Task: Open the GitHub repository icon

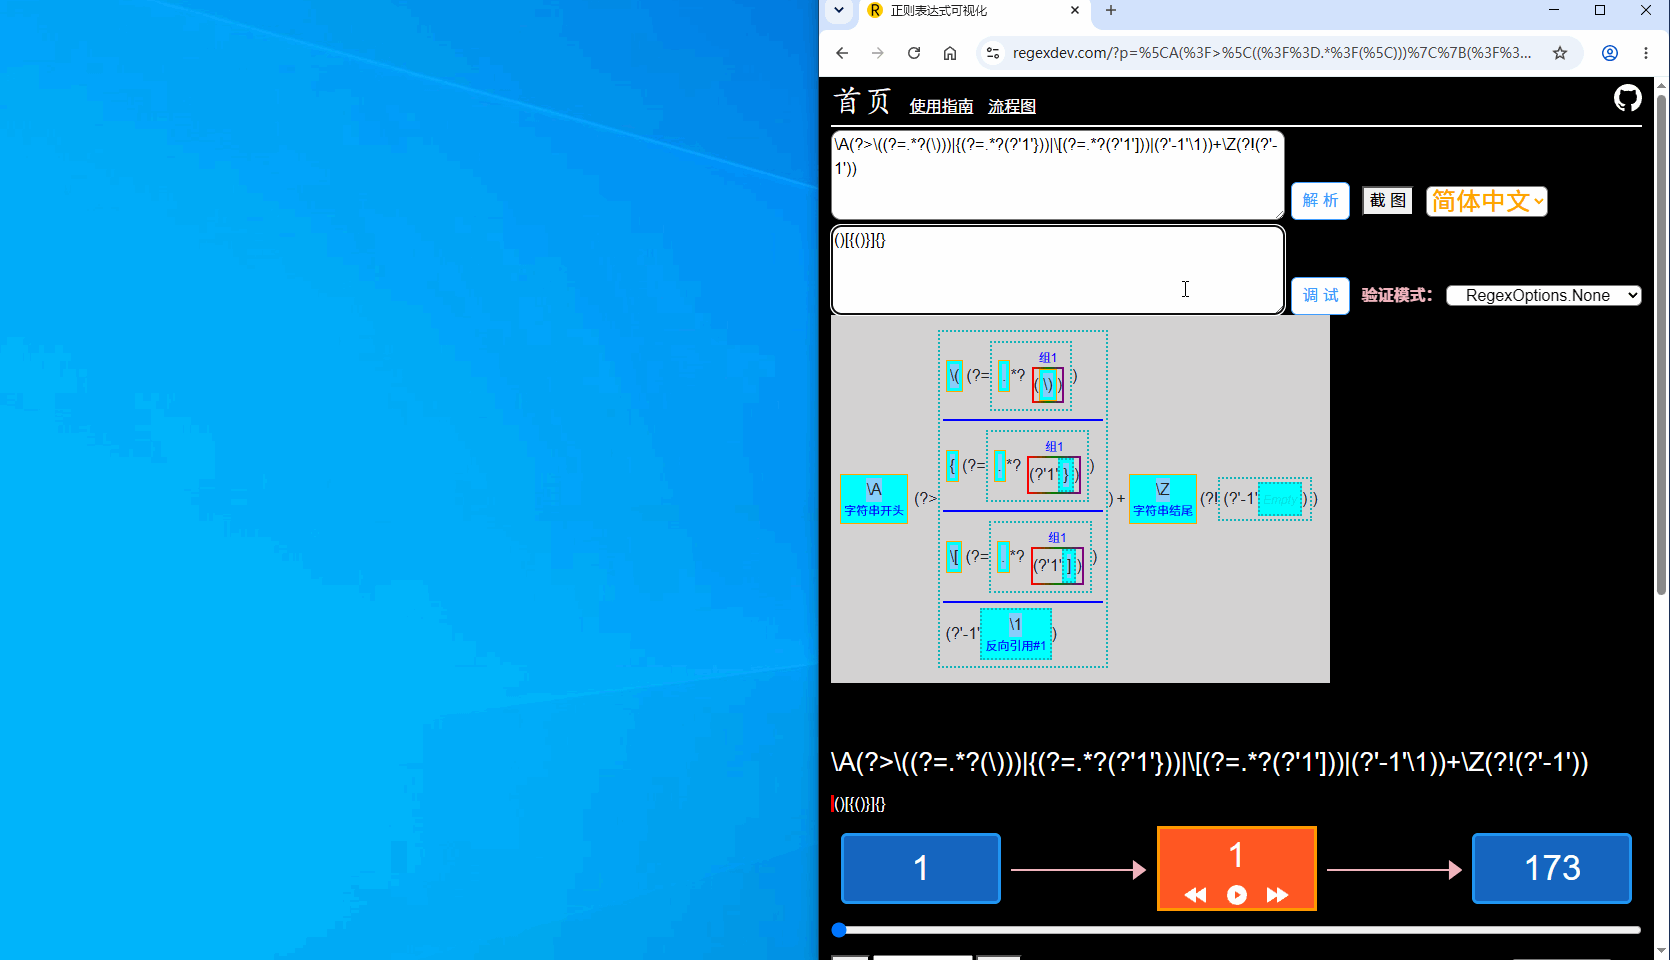Action: pyautogui.click(x=1628, y=98)
